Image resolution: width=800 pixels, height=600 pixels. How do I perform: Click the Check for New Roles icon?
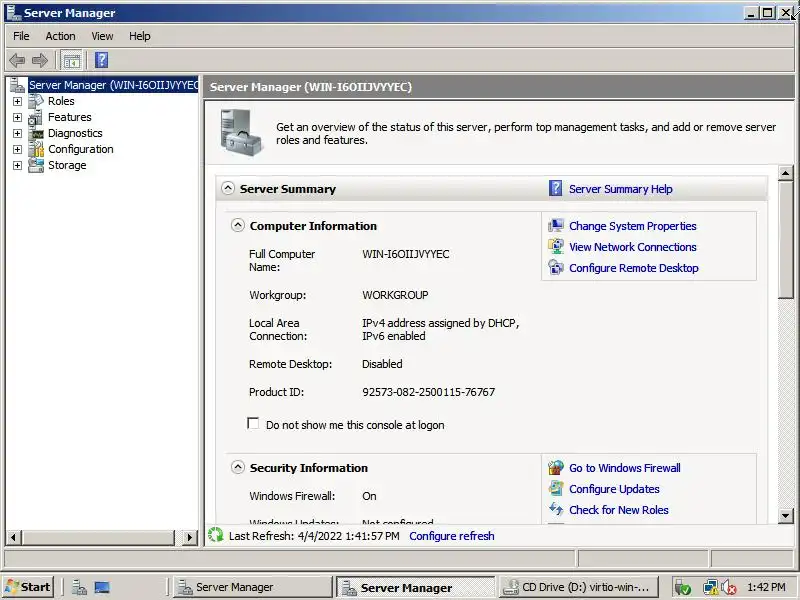click(x=556, y=510)
